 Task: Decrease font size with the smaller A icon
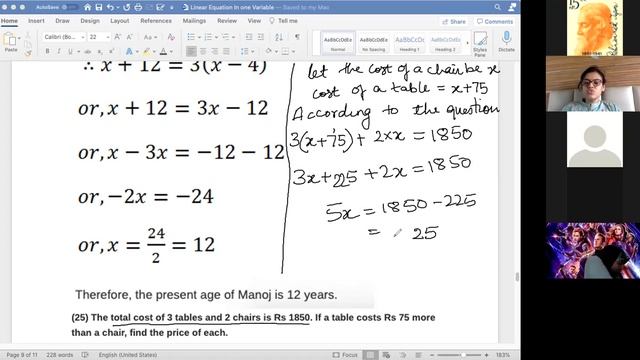[x=129, y=37]
